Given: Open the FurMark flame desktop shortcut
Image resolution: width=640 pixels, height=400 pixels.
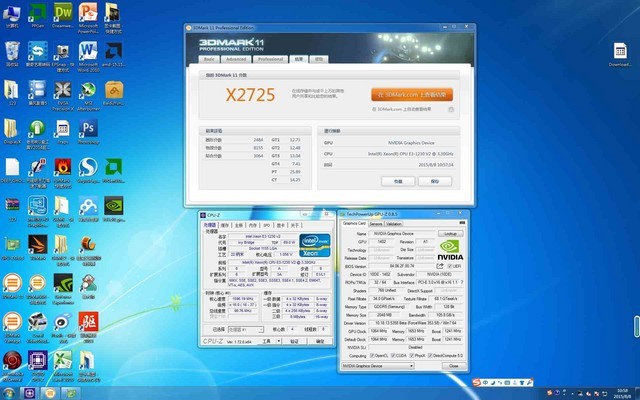Looking at the screenshot, I should coord(63,173).
